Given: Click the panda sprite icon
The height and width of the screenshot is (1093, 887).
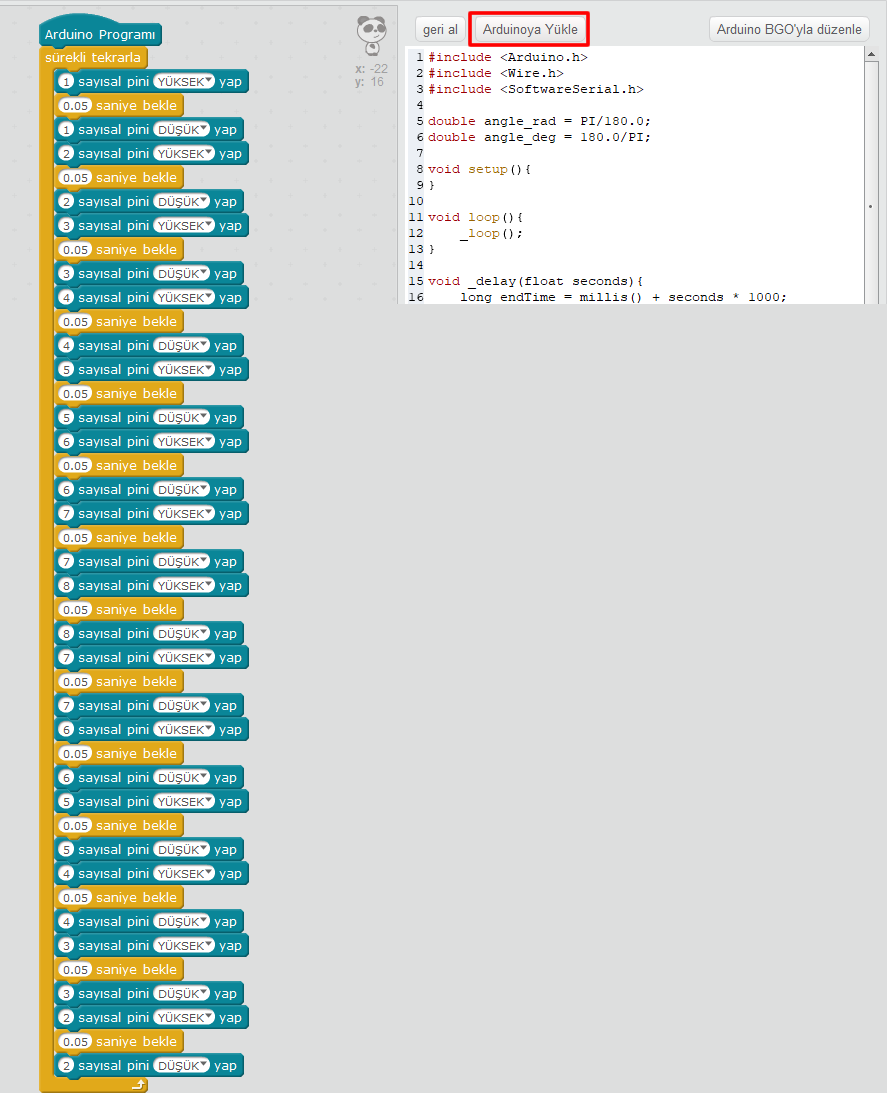Looking at the screenshot, I should point(372,36).
